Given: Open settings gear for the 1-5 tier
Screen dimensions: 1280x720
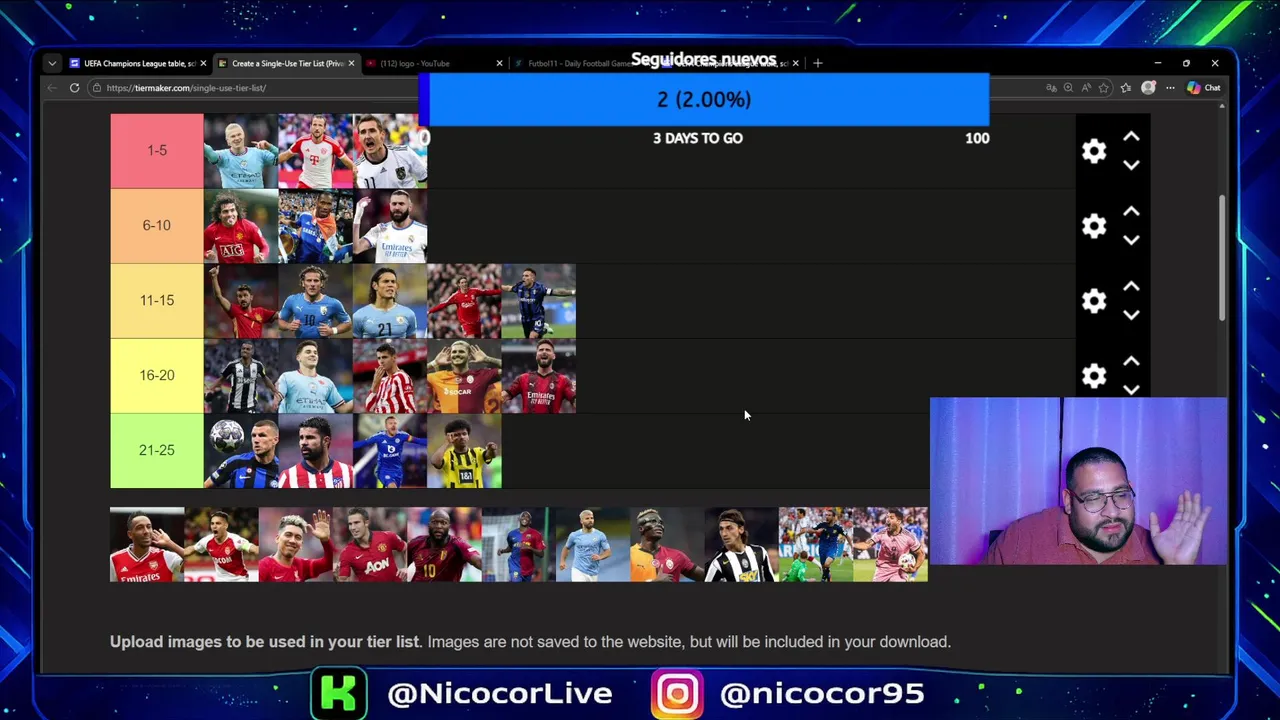Looking at the screenshot, I should (x=1094, y=151).
